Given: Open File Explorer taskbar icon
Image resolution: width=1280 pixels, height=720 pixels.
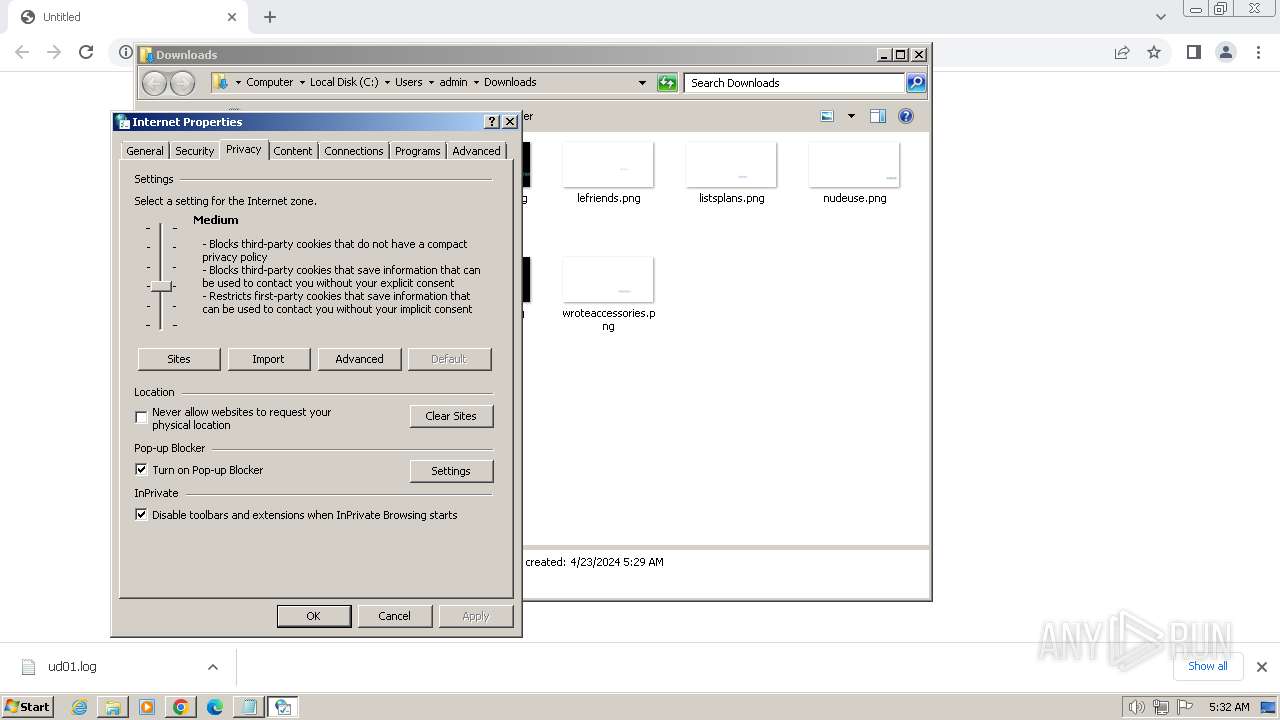Looking at the screenshot, I should click(113, 707).
